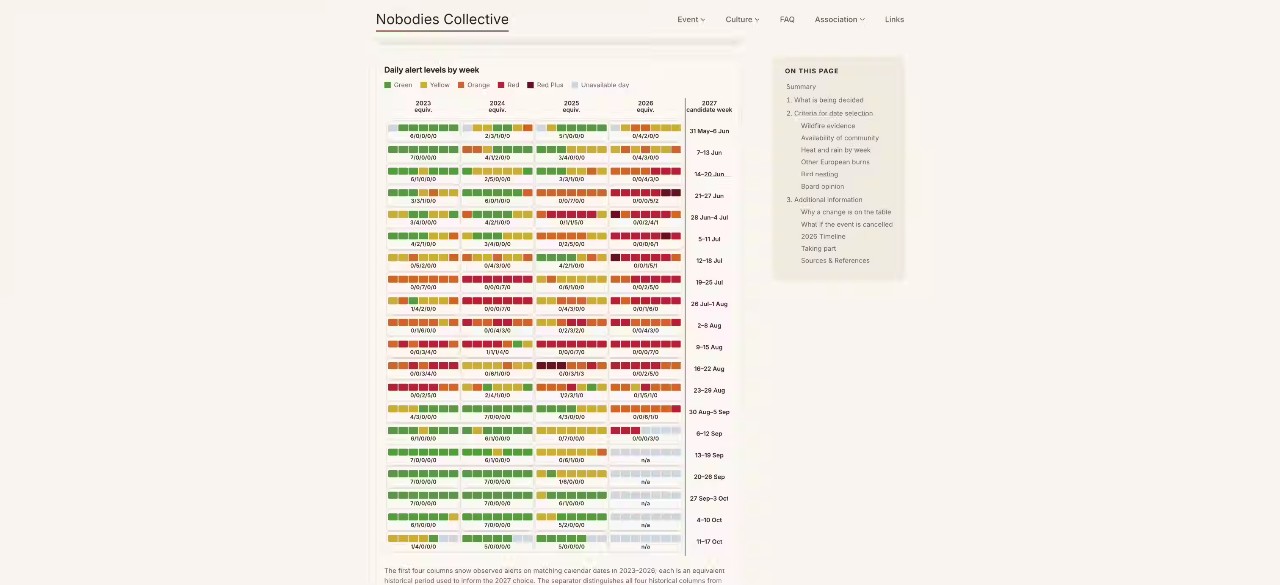Click the Unavailable day legend swatch
Viewport: 1280px width, 585px height.
575,85
